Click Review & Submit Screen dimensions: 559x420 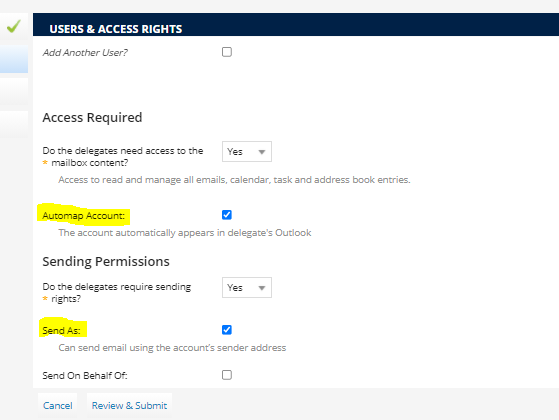[x=129, y=405]
